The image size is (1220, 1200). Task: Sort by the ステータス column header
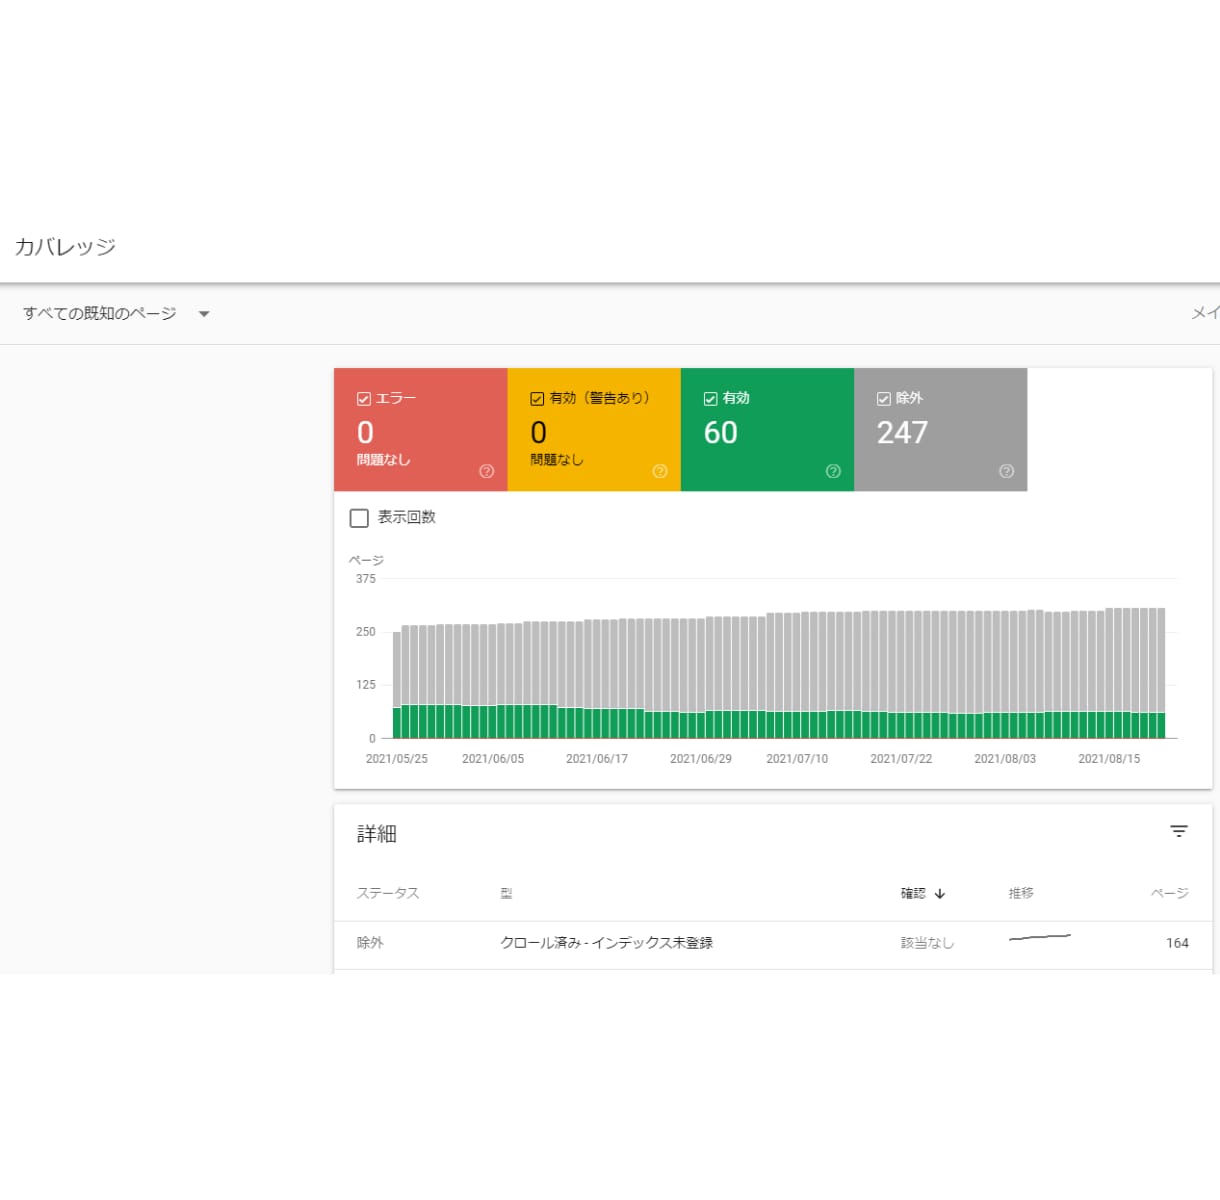tap(388, 893)
